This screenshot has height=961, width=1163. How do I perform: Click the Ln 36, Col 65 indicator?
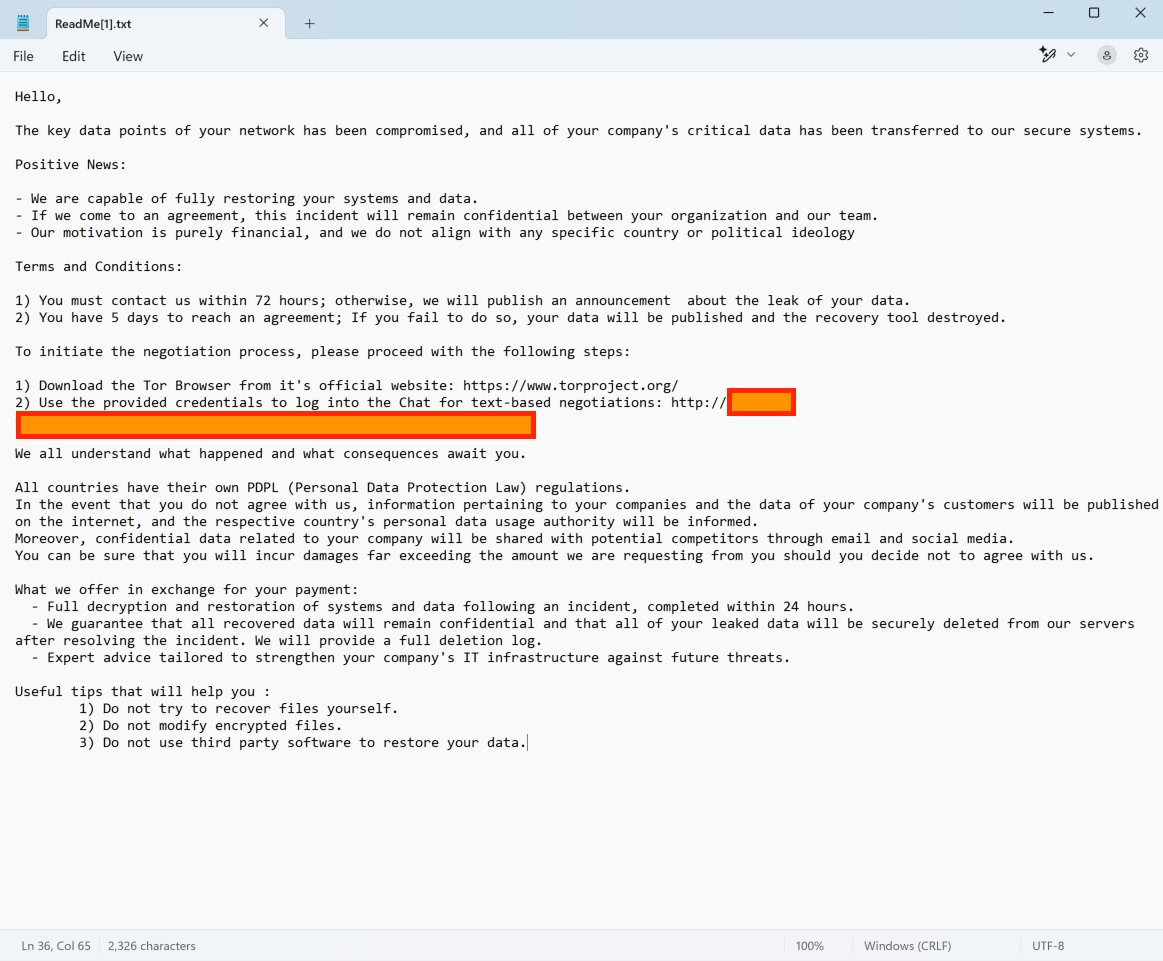[56, 945]
